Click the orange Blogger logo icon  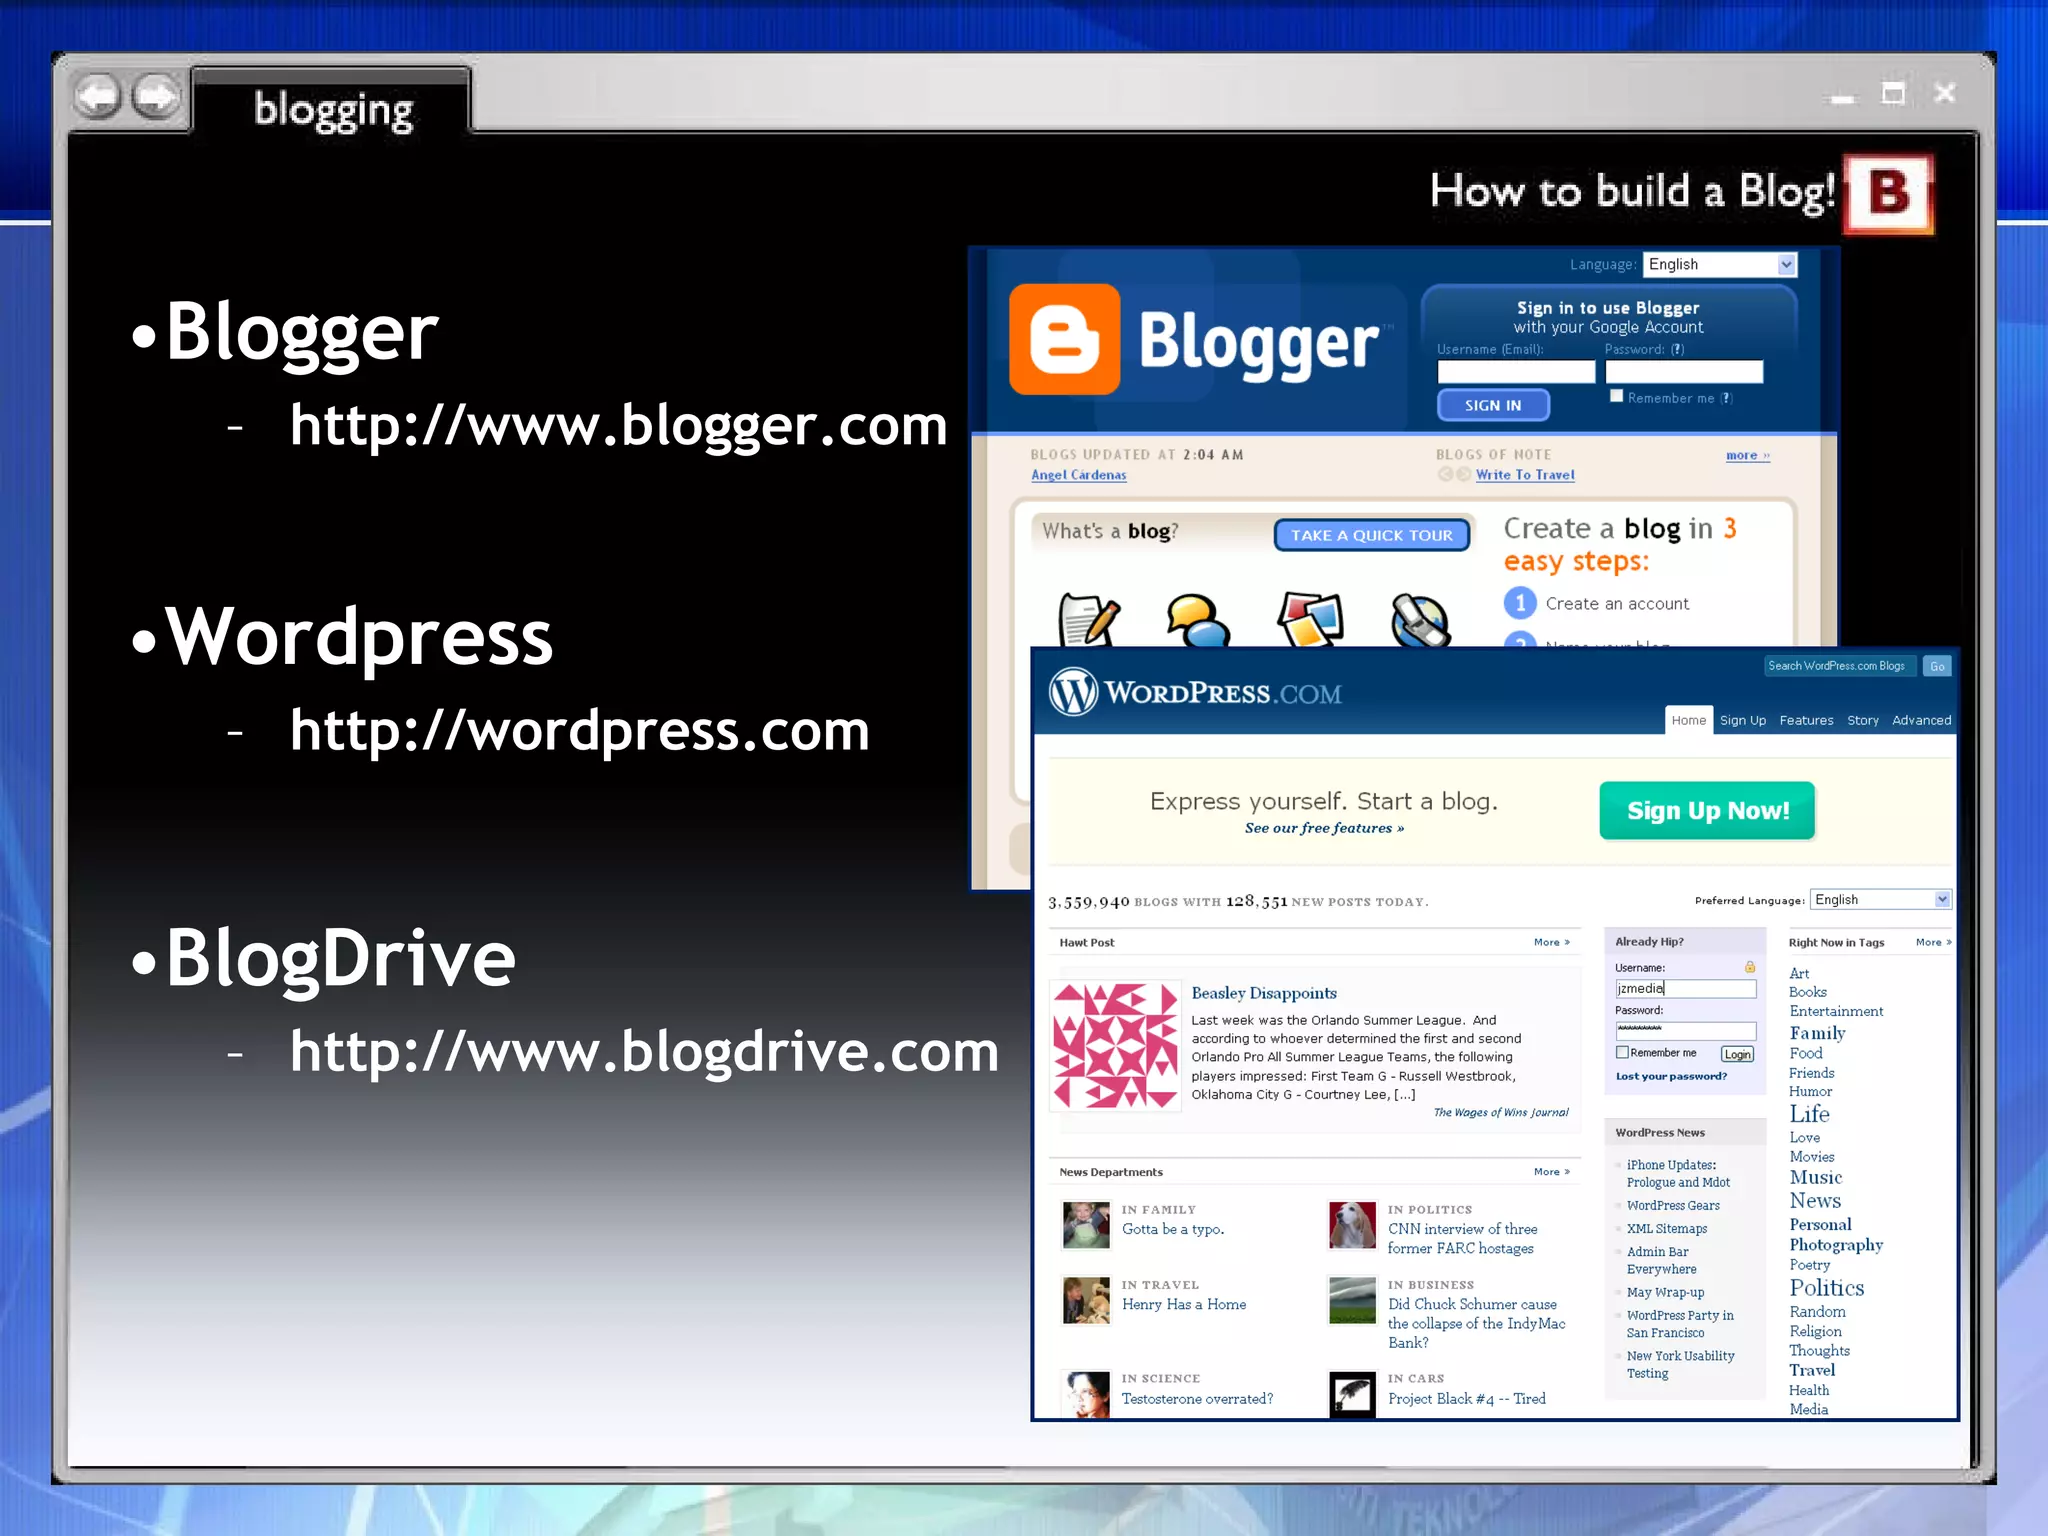1064,339
